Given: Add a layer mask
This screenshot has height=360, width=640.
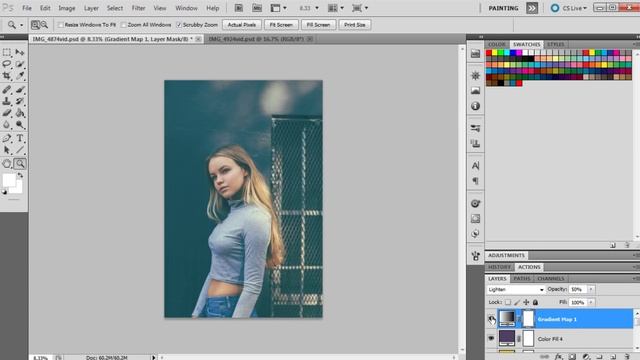Looking at the screenshot, I should pyautogui.click(x=572, y=357).
